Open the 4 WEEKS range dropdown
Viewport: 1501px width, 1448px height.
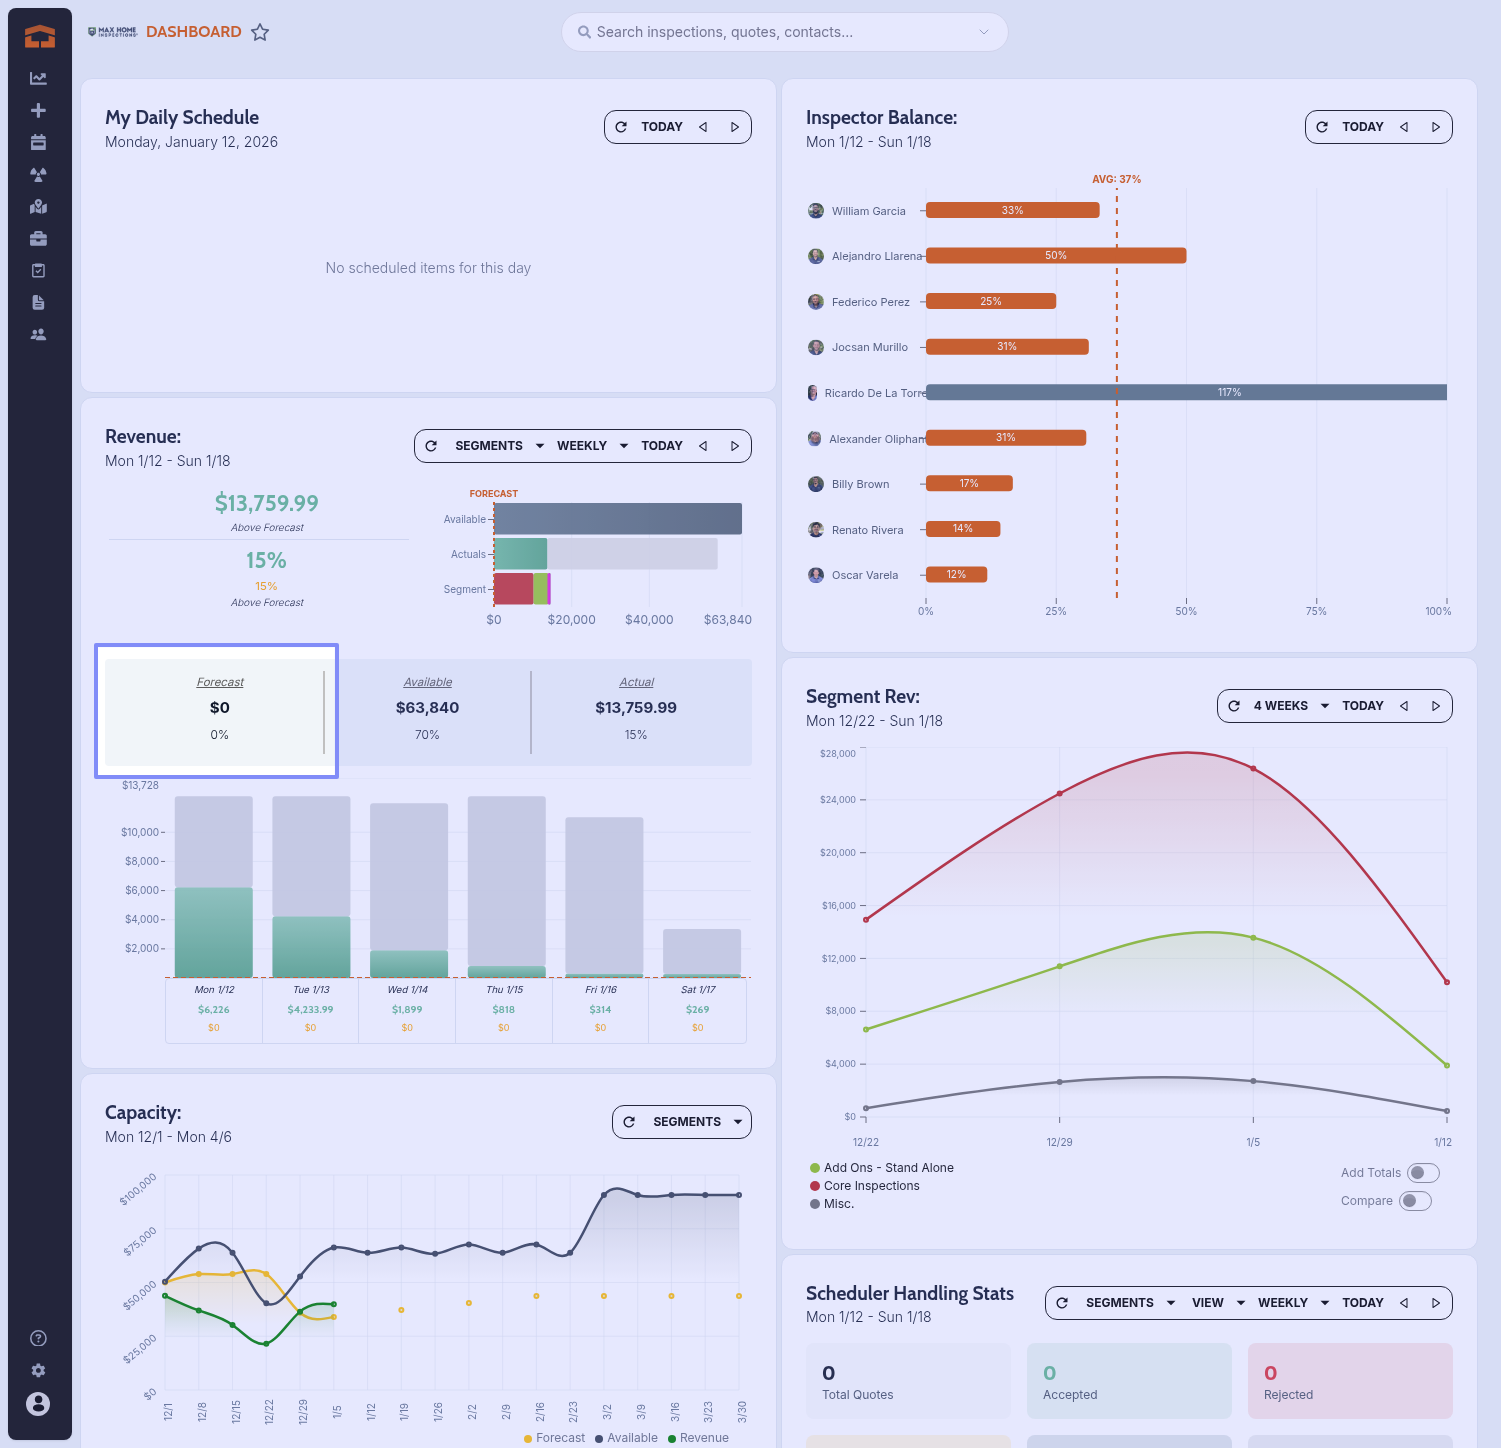pos(1291,706)
